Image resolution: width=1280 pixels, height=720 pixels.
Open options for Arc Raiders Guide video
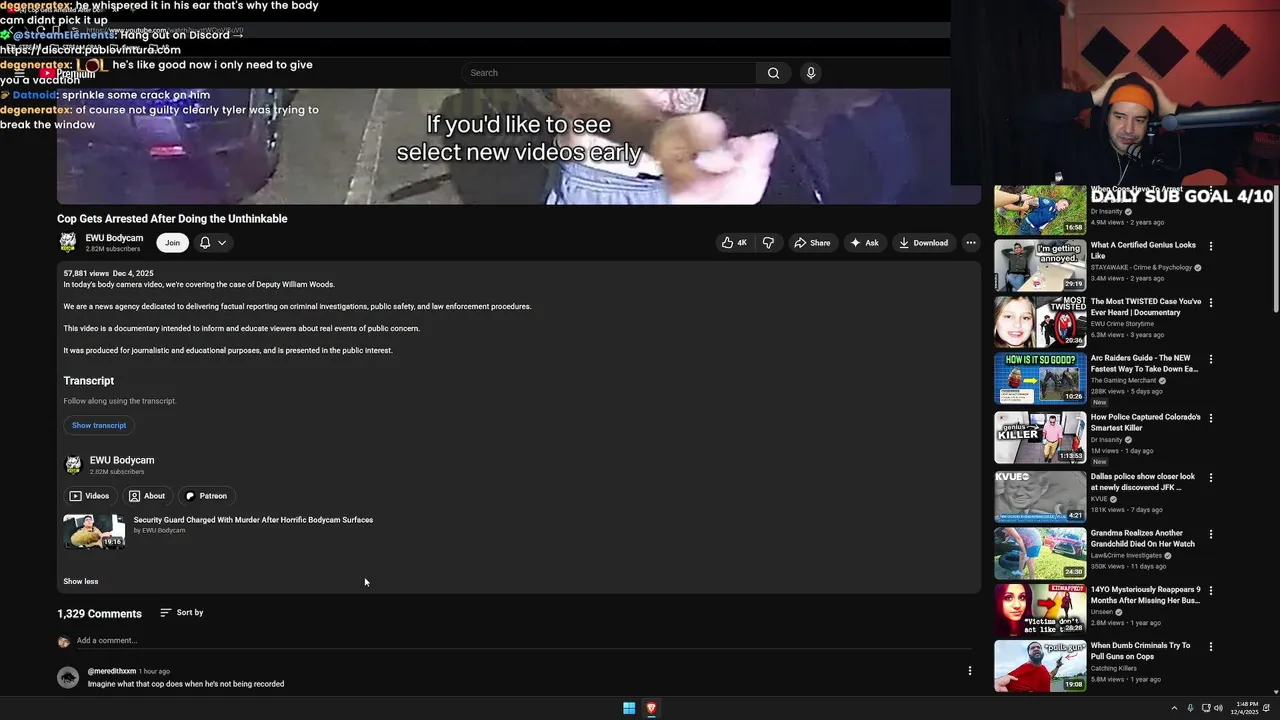tap(1211, 359)
